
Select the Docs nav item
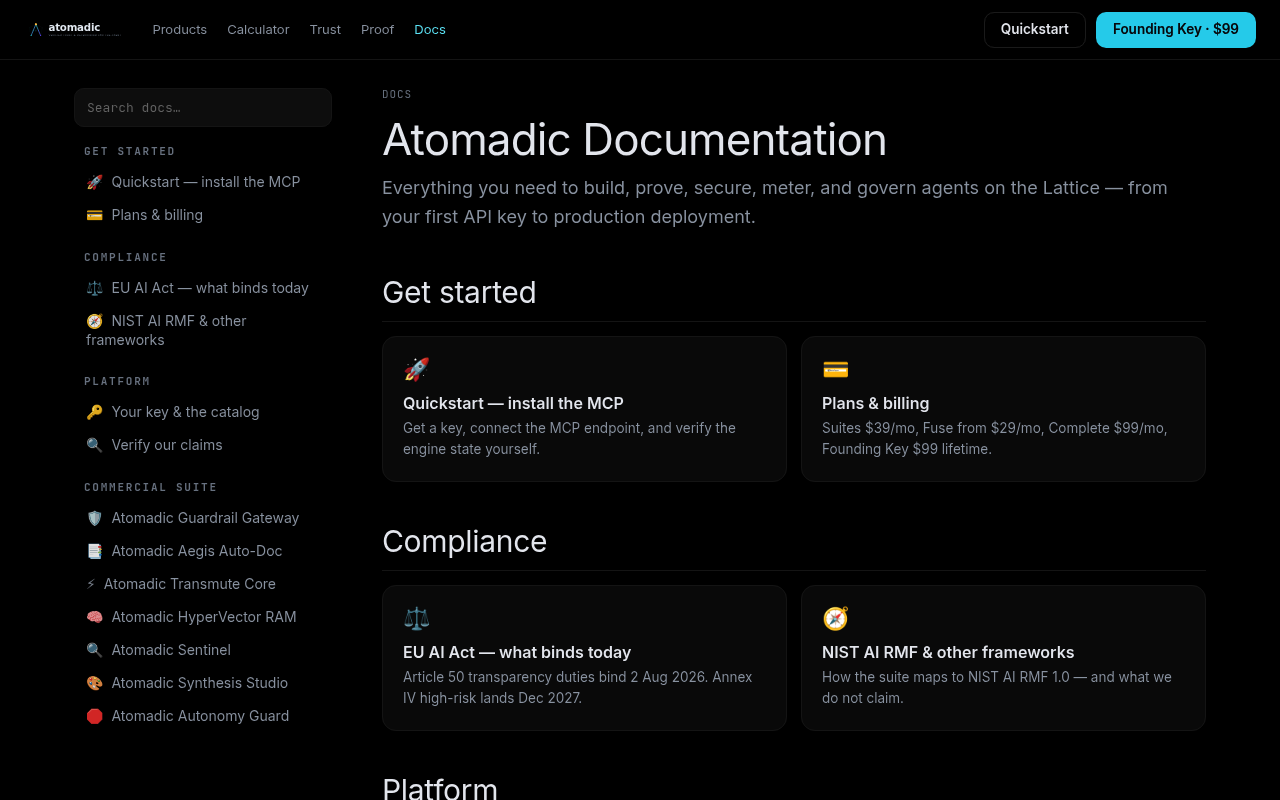[430, 30]
